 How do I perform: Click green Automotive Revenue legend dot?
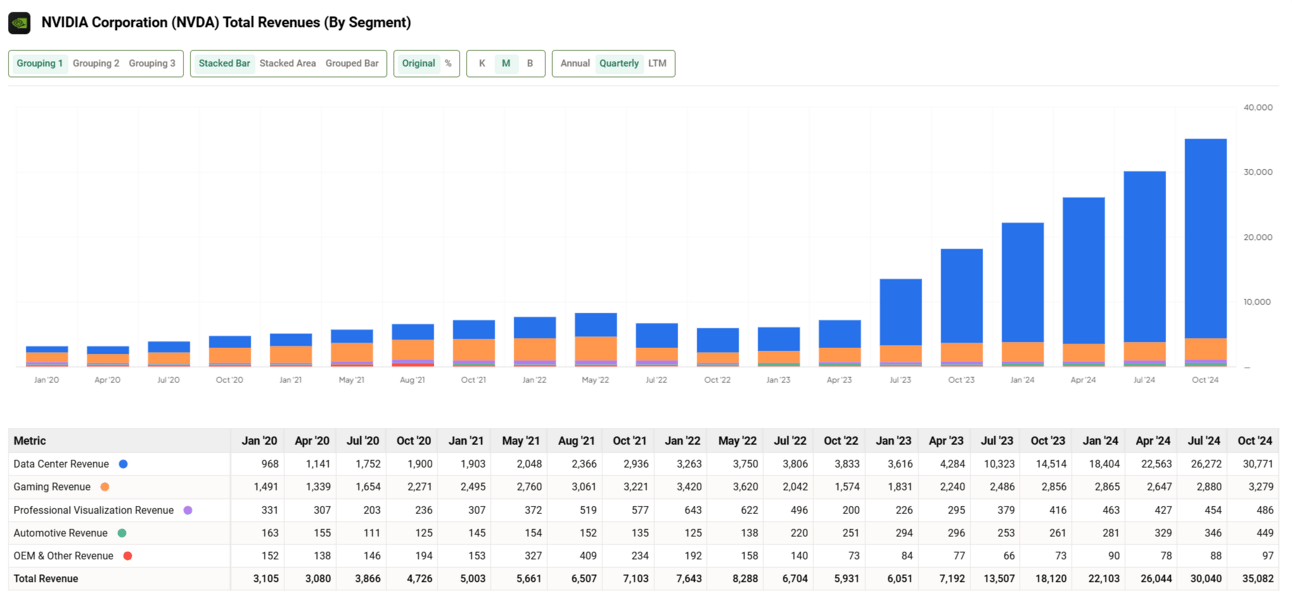(122, 533)
